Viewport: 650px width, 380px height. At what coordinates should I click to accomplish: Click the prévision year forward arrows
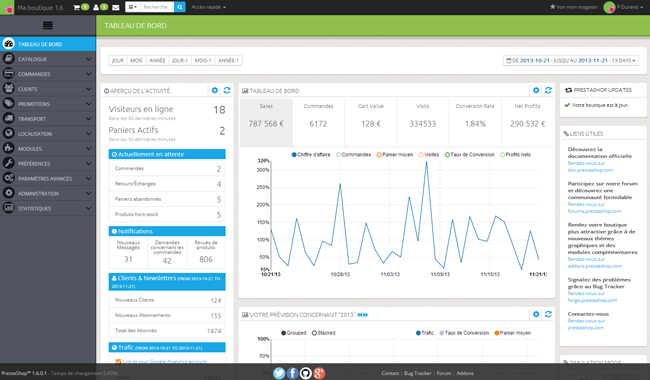[x=365, y=315]
